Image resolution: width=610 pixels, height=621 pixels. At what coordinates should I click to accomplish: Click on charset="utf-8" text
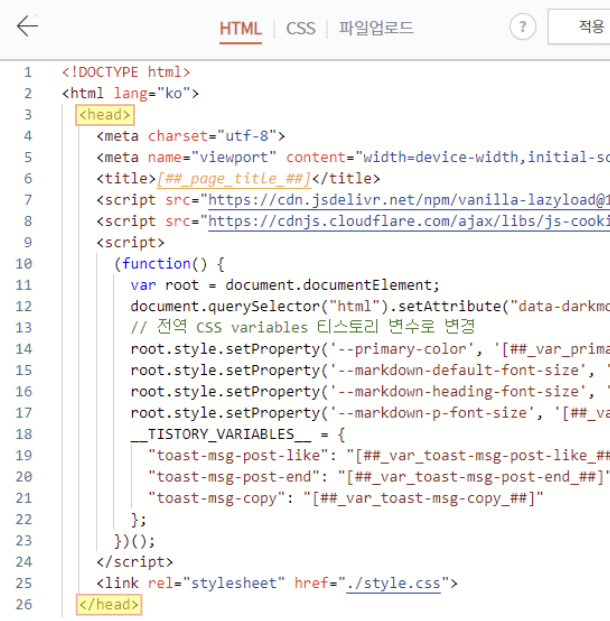click(212, 136)
